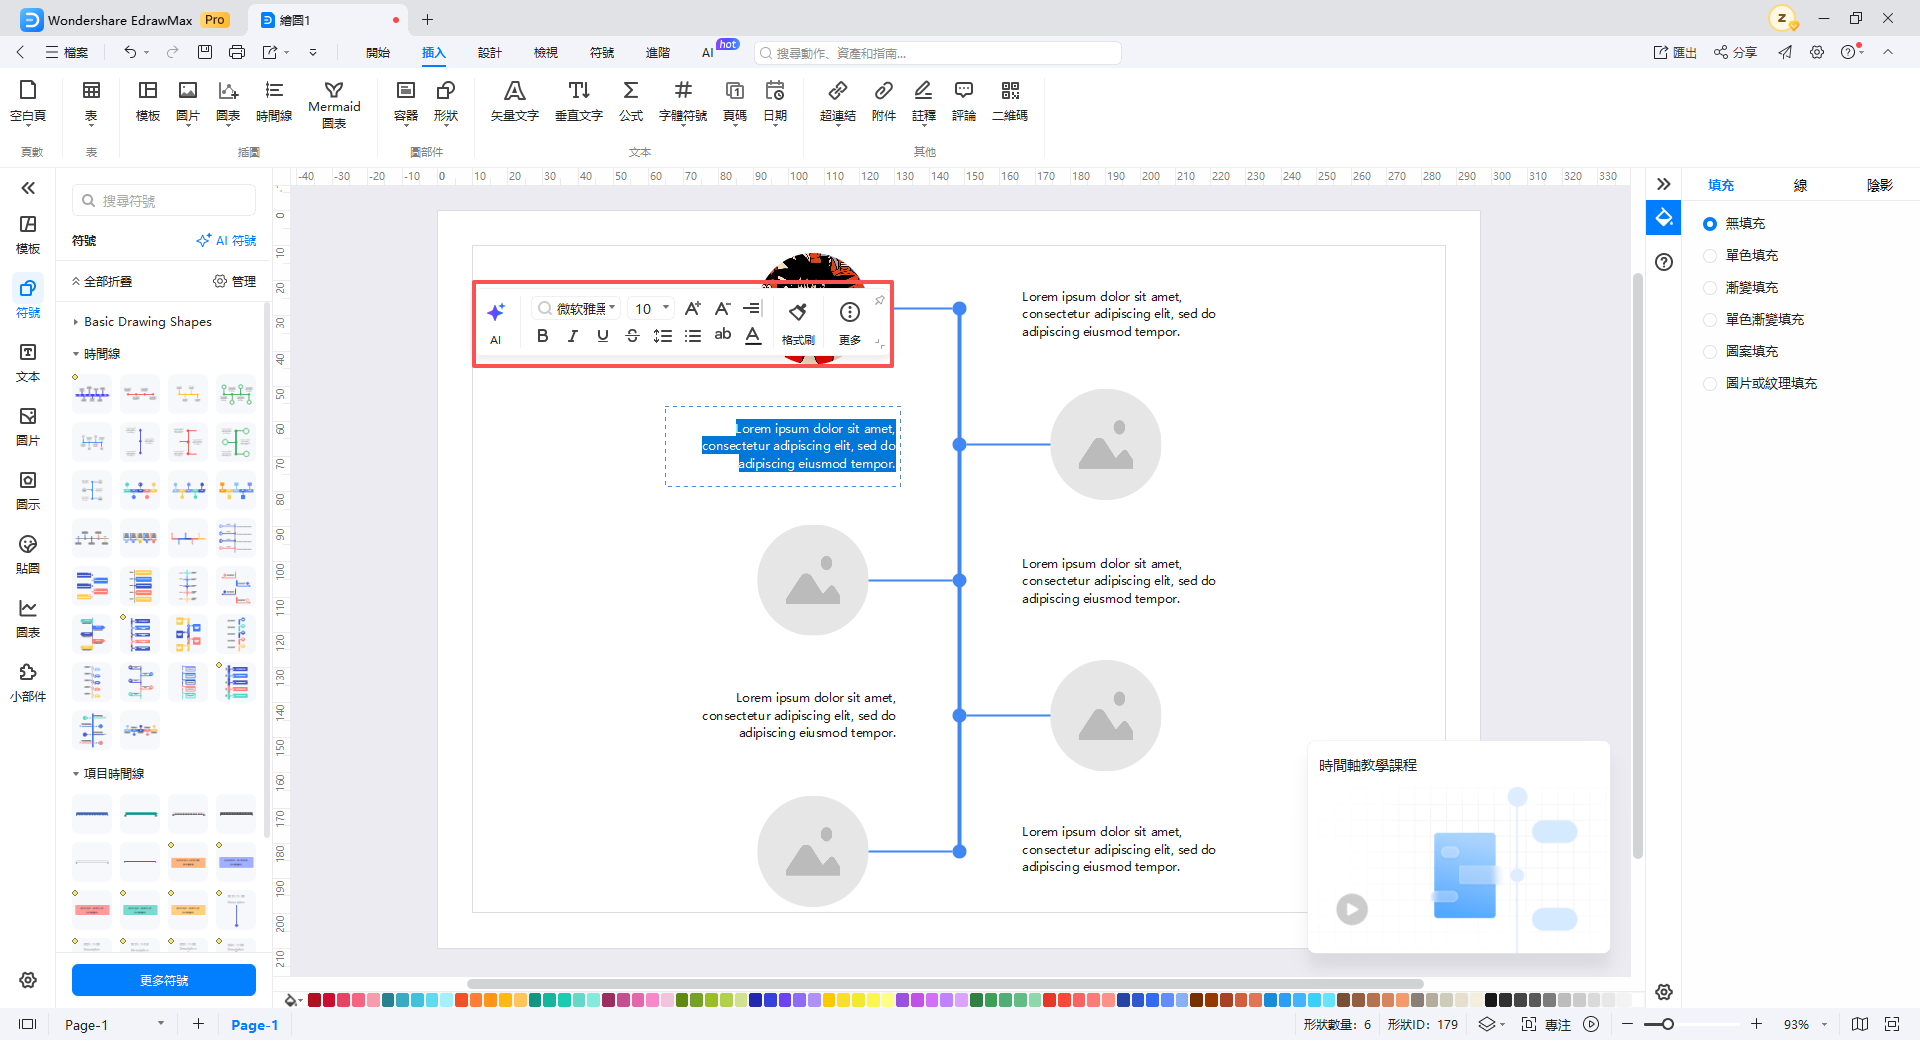
Task: Play the 時間軸教學課程 tutorial video
Action: pos(1352,909)
